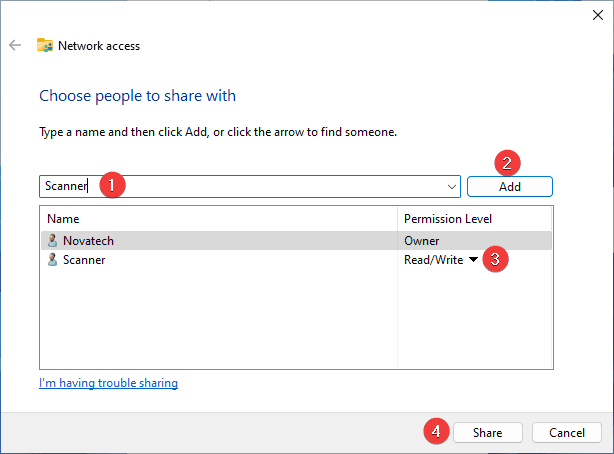The height and width of the screenshot is (454, 614).
Task: Click the Network access folder icon
Action: pos(45,45)
